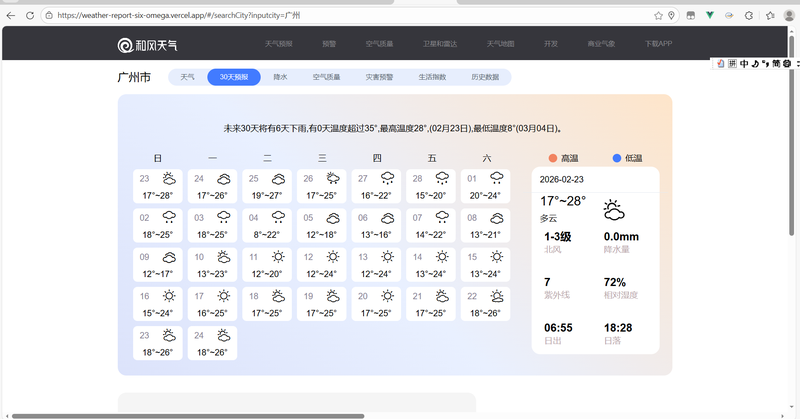This screenshot has width=800, height=419.
Task: Switch to the 天气 tab
Action: [x=187, y=77]
